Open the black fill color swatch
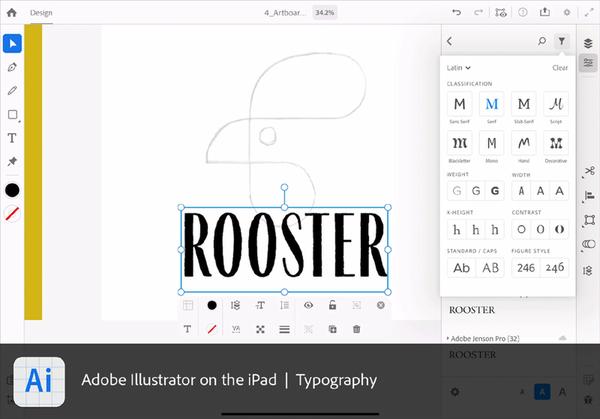This screenshot has height=419, width=600. tap(12, 190)
